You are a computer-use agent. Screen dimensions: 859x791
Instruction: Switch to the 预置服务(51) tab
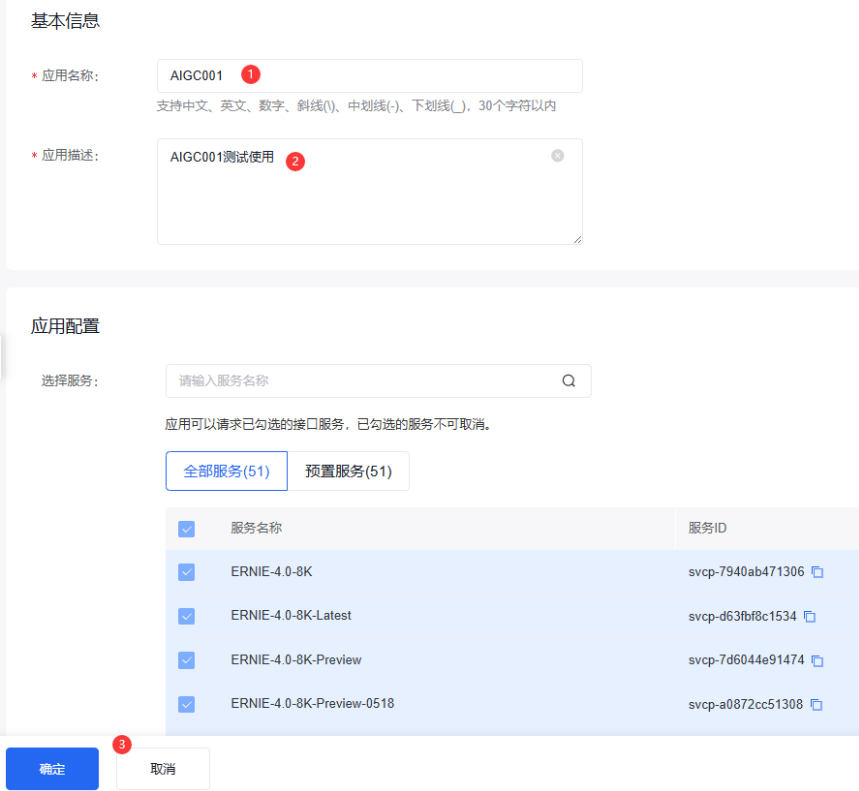tap(348, 471)
